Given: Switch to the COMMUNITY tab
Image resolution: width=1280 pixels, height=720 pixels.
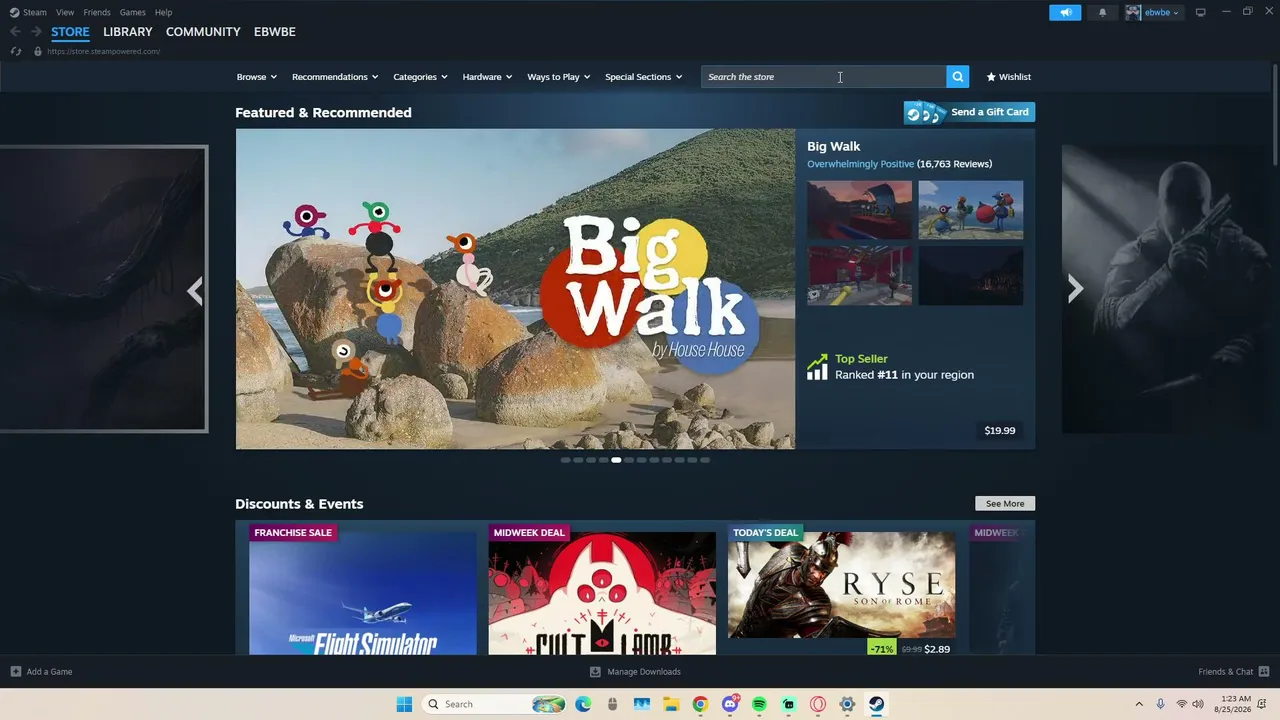Looking at the screenshot, I should 203,32.
